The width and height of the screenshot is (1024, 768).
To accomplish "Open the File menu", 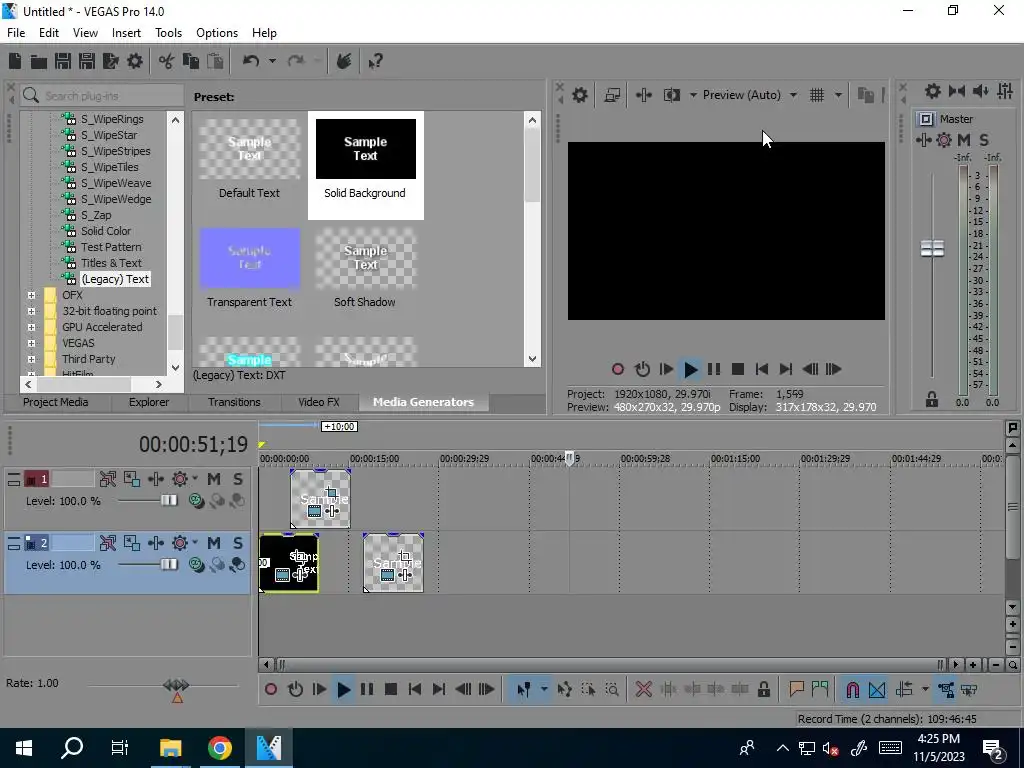I will pos(16,33).
